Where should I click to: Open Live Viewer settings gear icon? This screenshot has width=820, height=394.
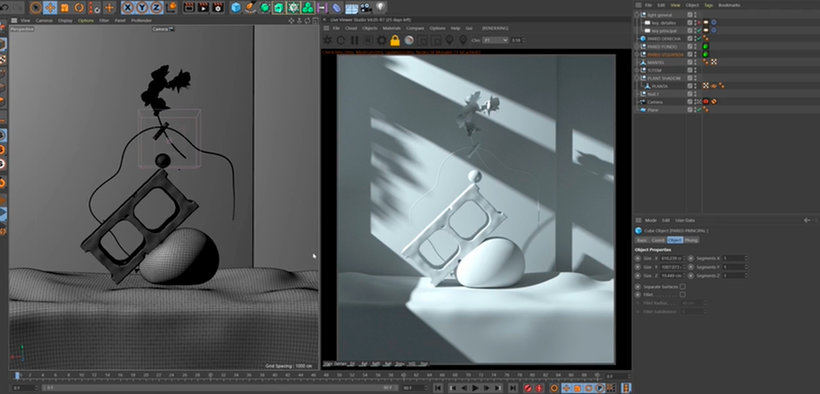[382, 40]
